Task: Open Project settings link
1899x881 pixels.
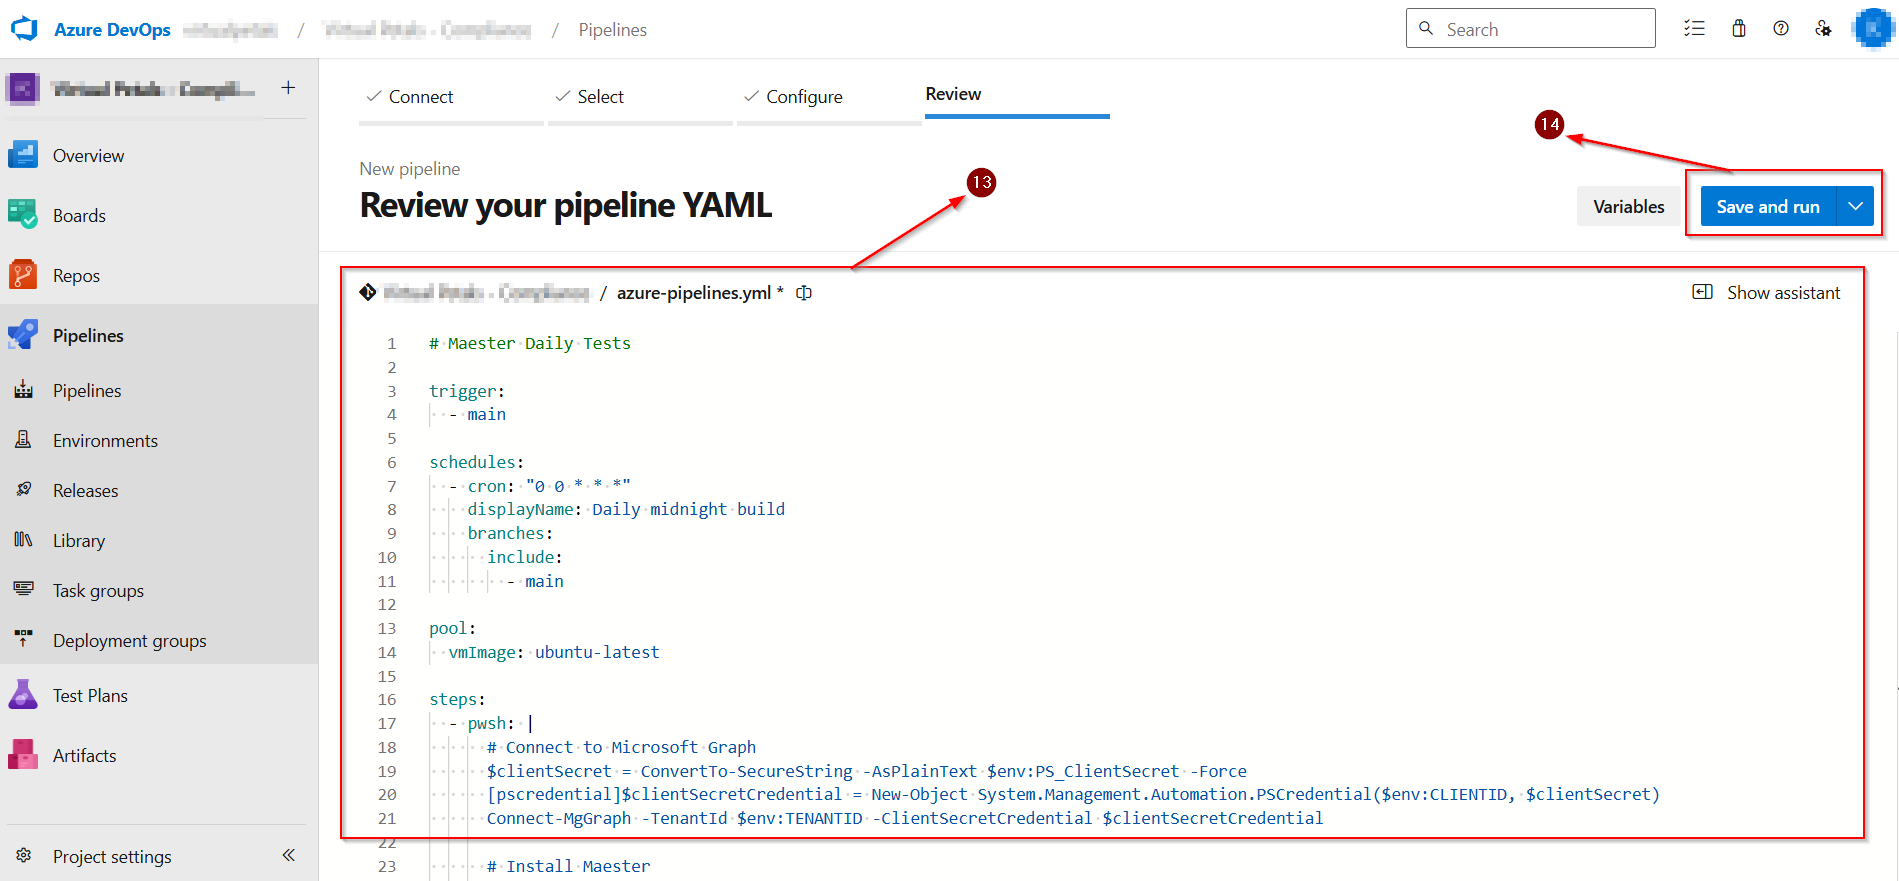Action: [x=112, y=857]
